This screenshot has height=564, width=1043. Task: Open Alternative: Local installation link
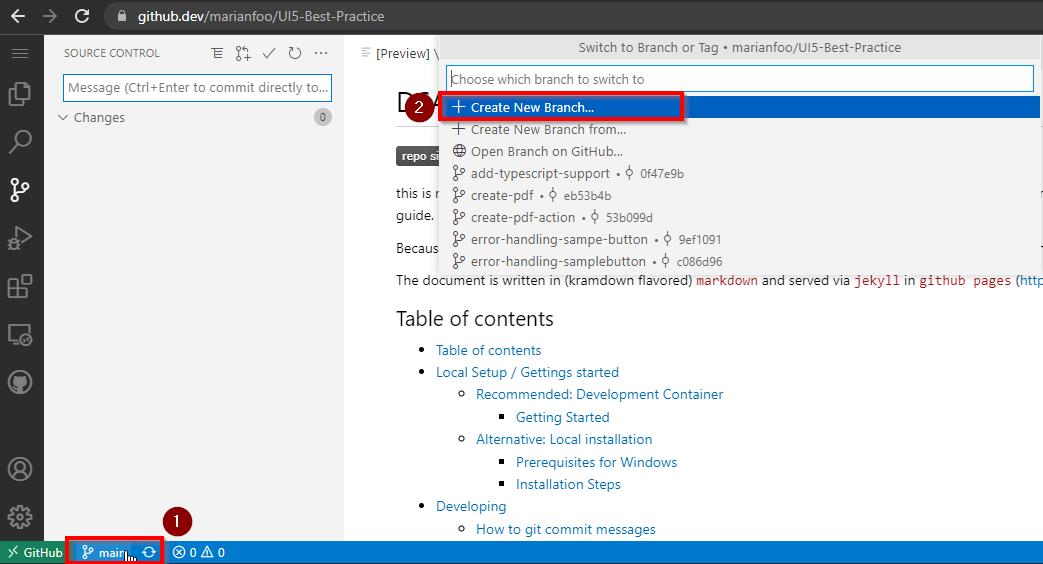[x=563, y=439]
